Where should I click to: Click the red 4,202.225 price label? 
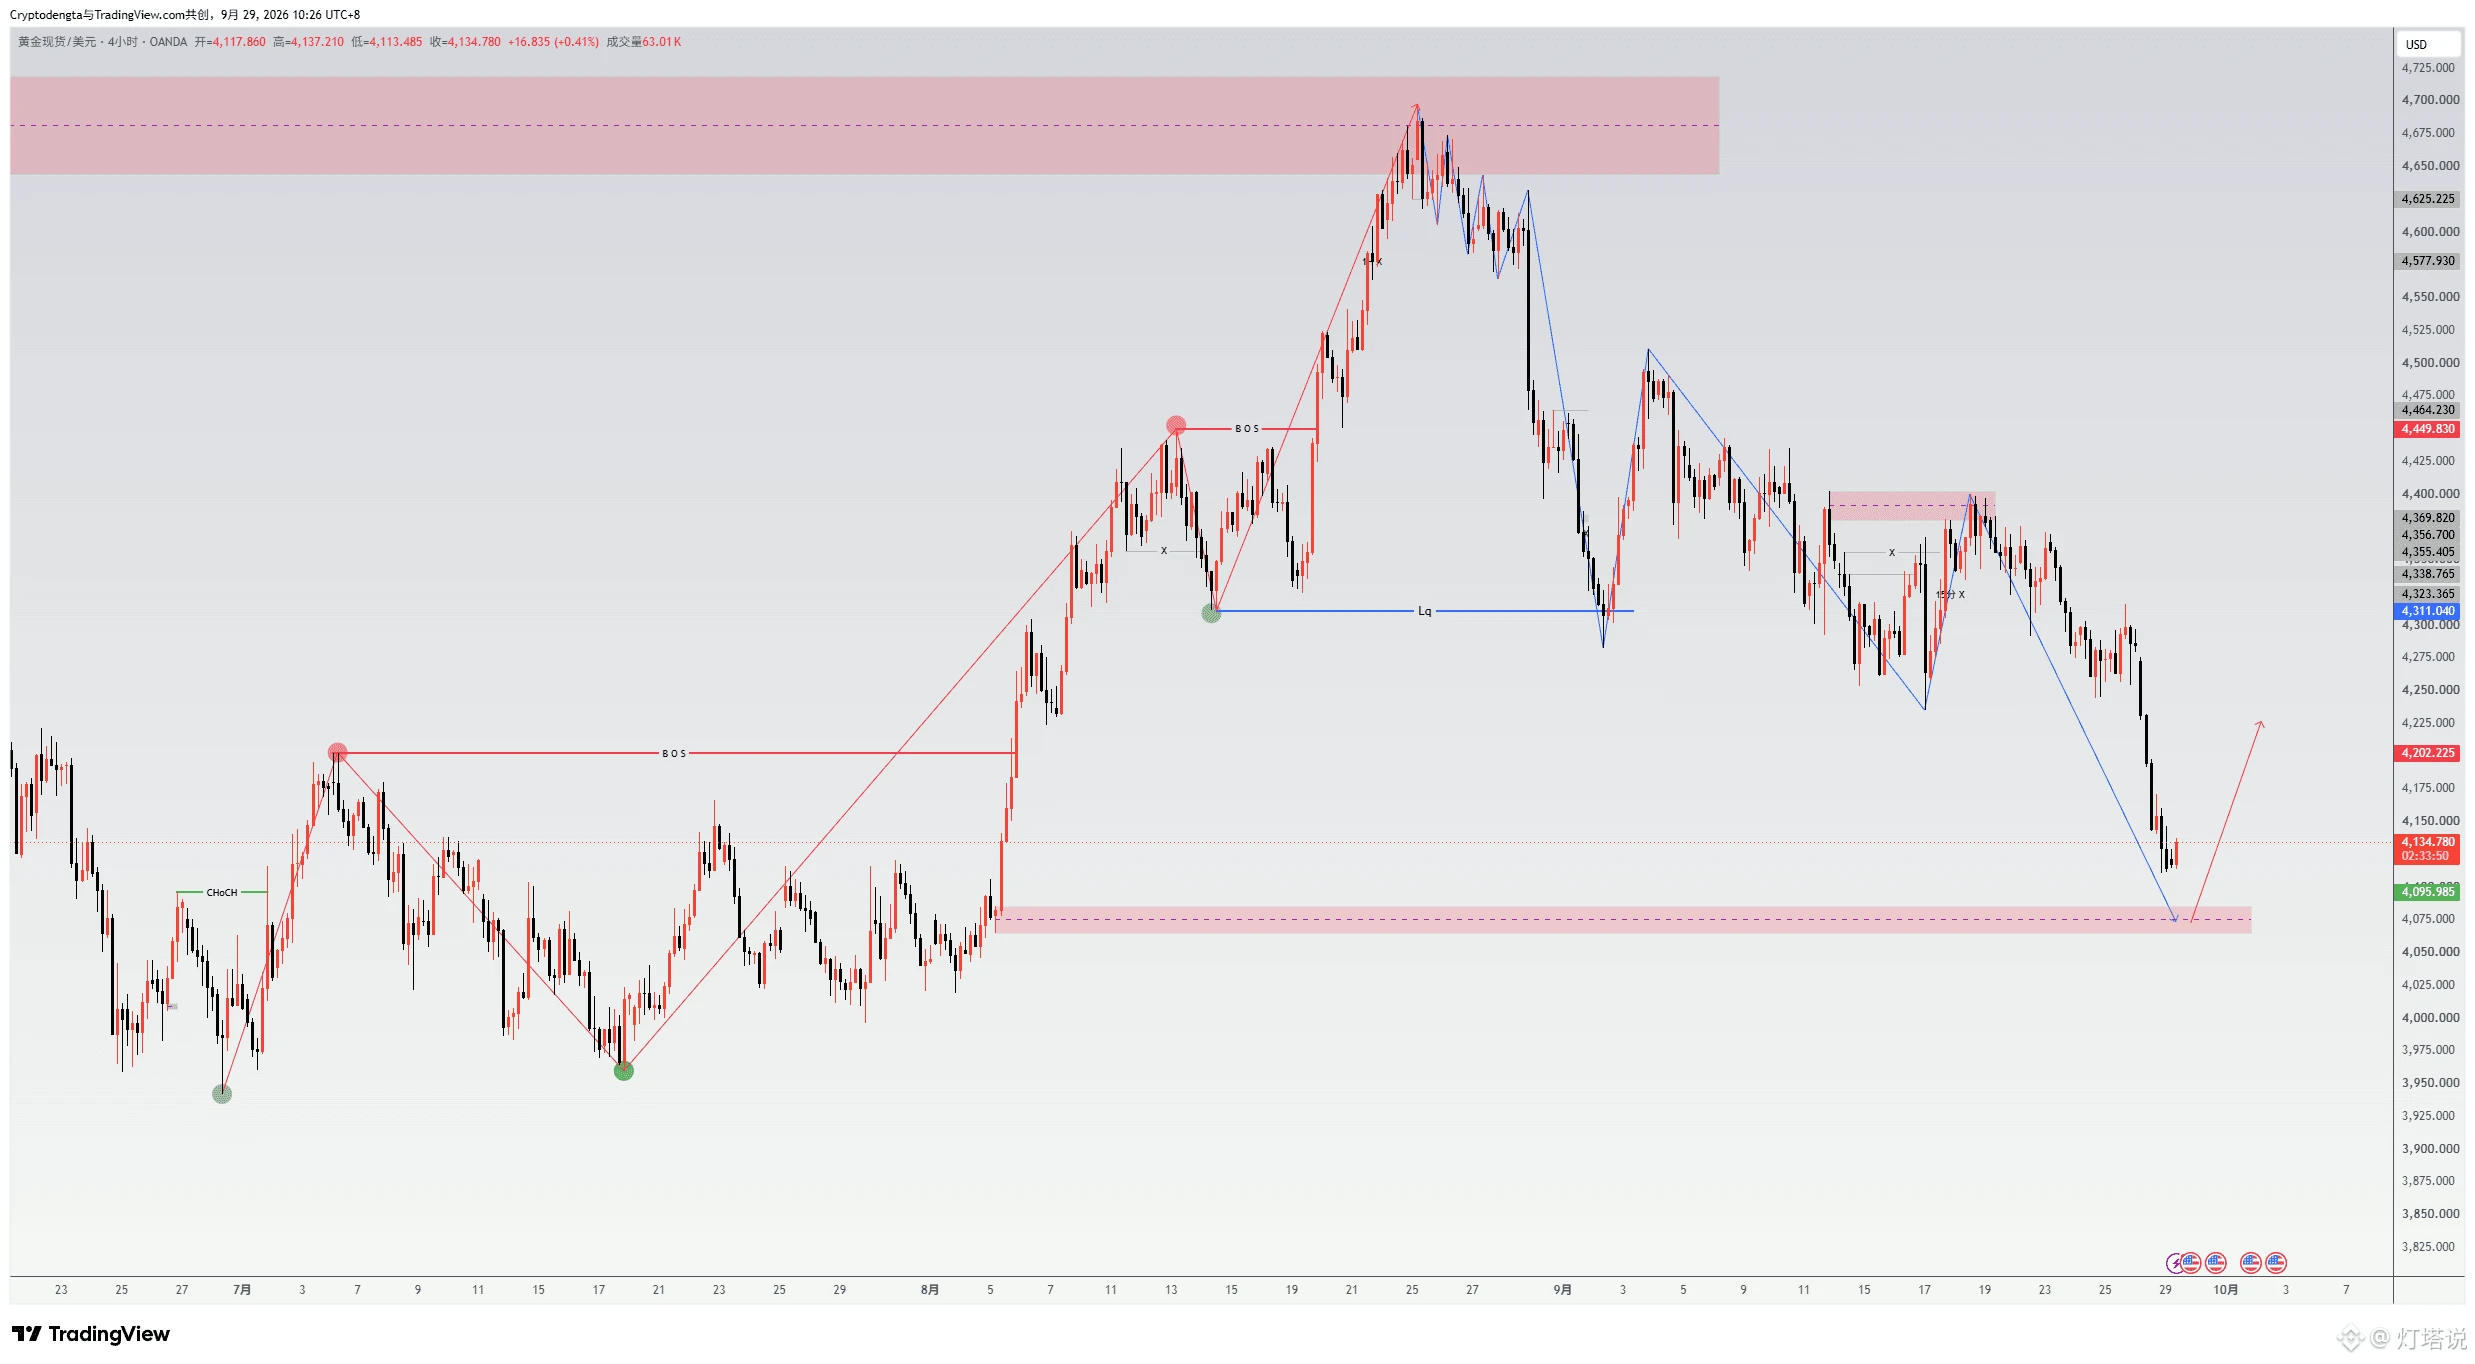tap(2427, 753)
